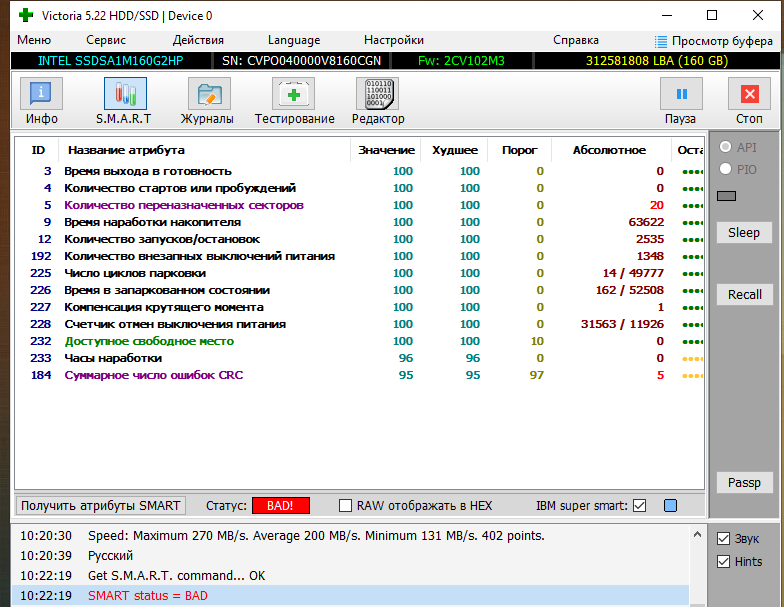Open the Инфо drive information panel

point(42,94)
